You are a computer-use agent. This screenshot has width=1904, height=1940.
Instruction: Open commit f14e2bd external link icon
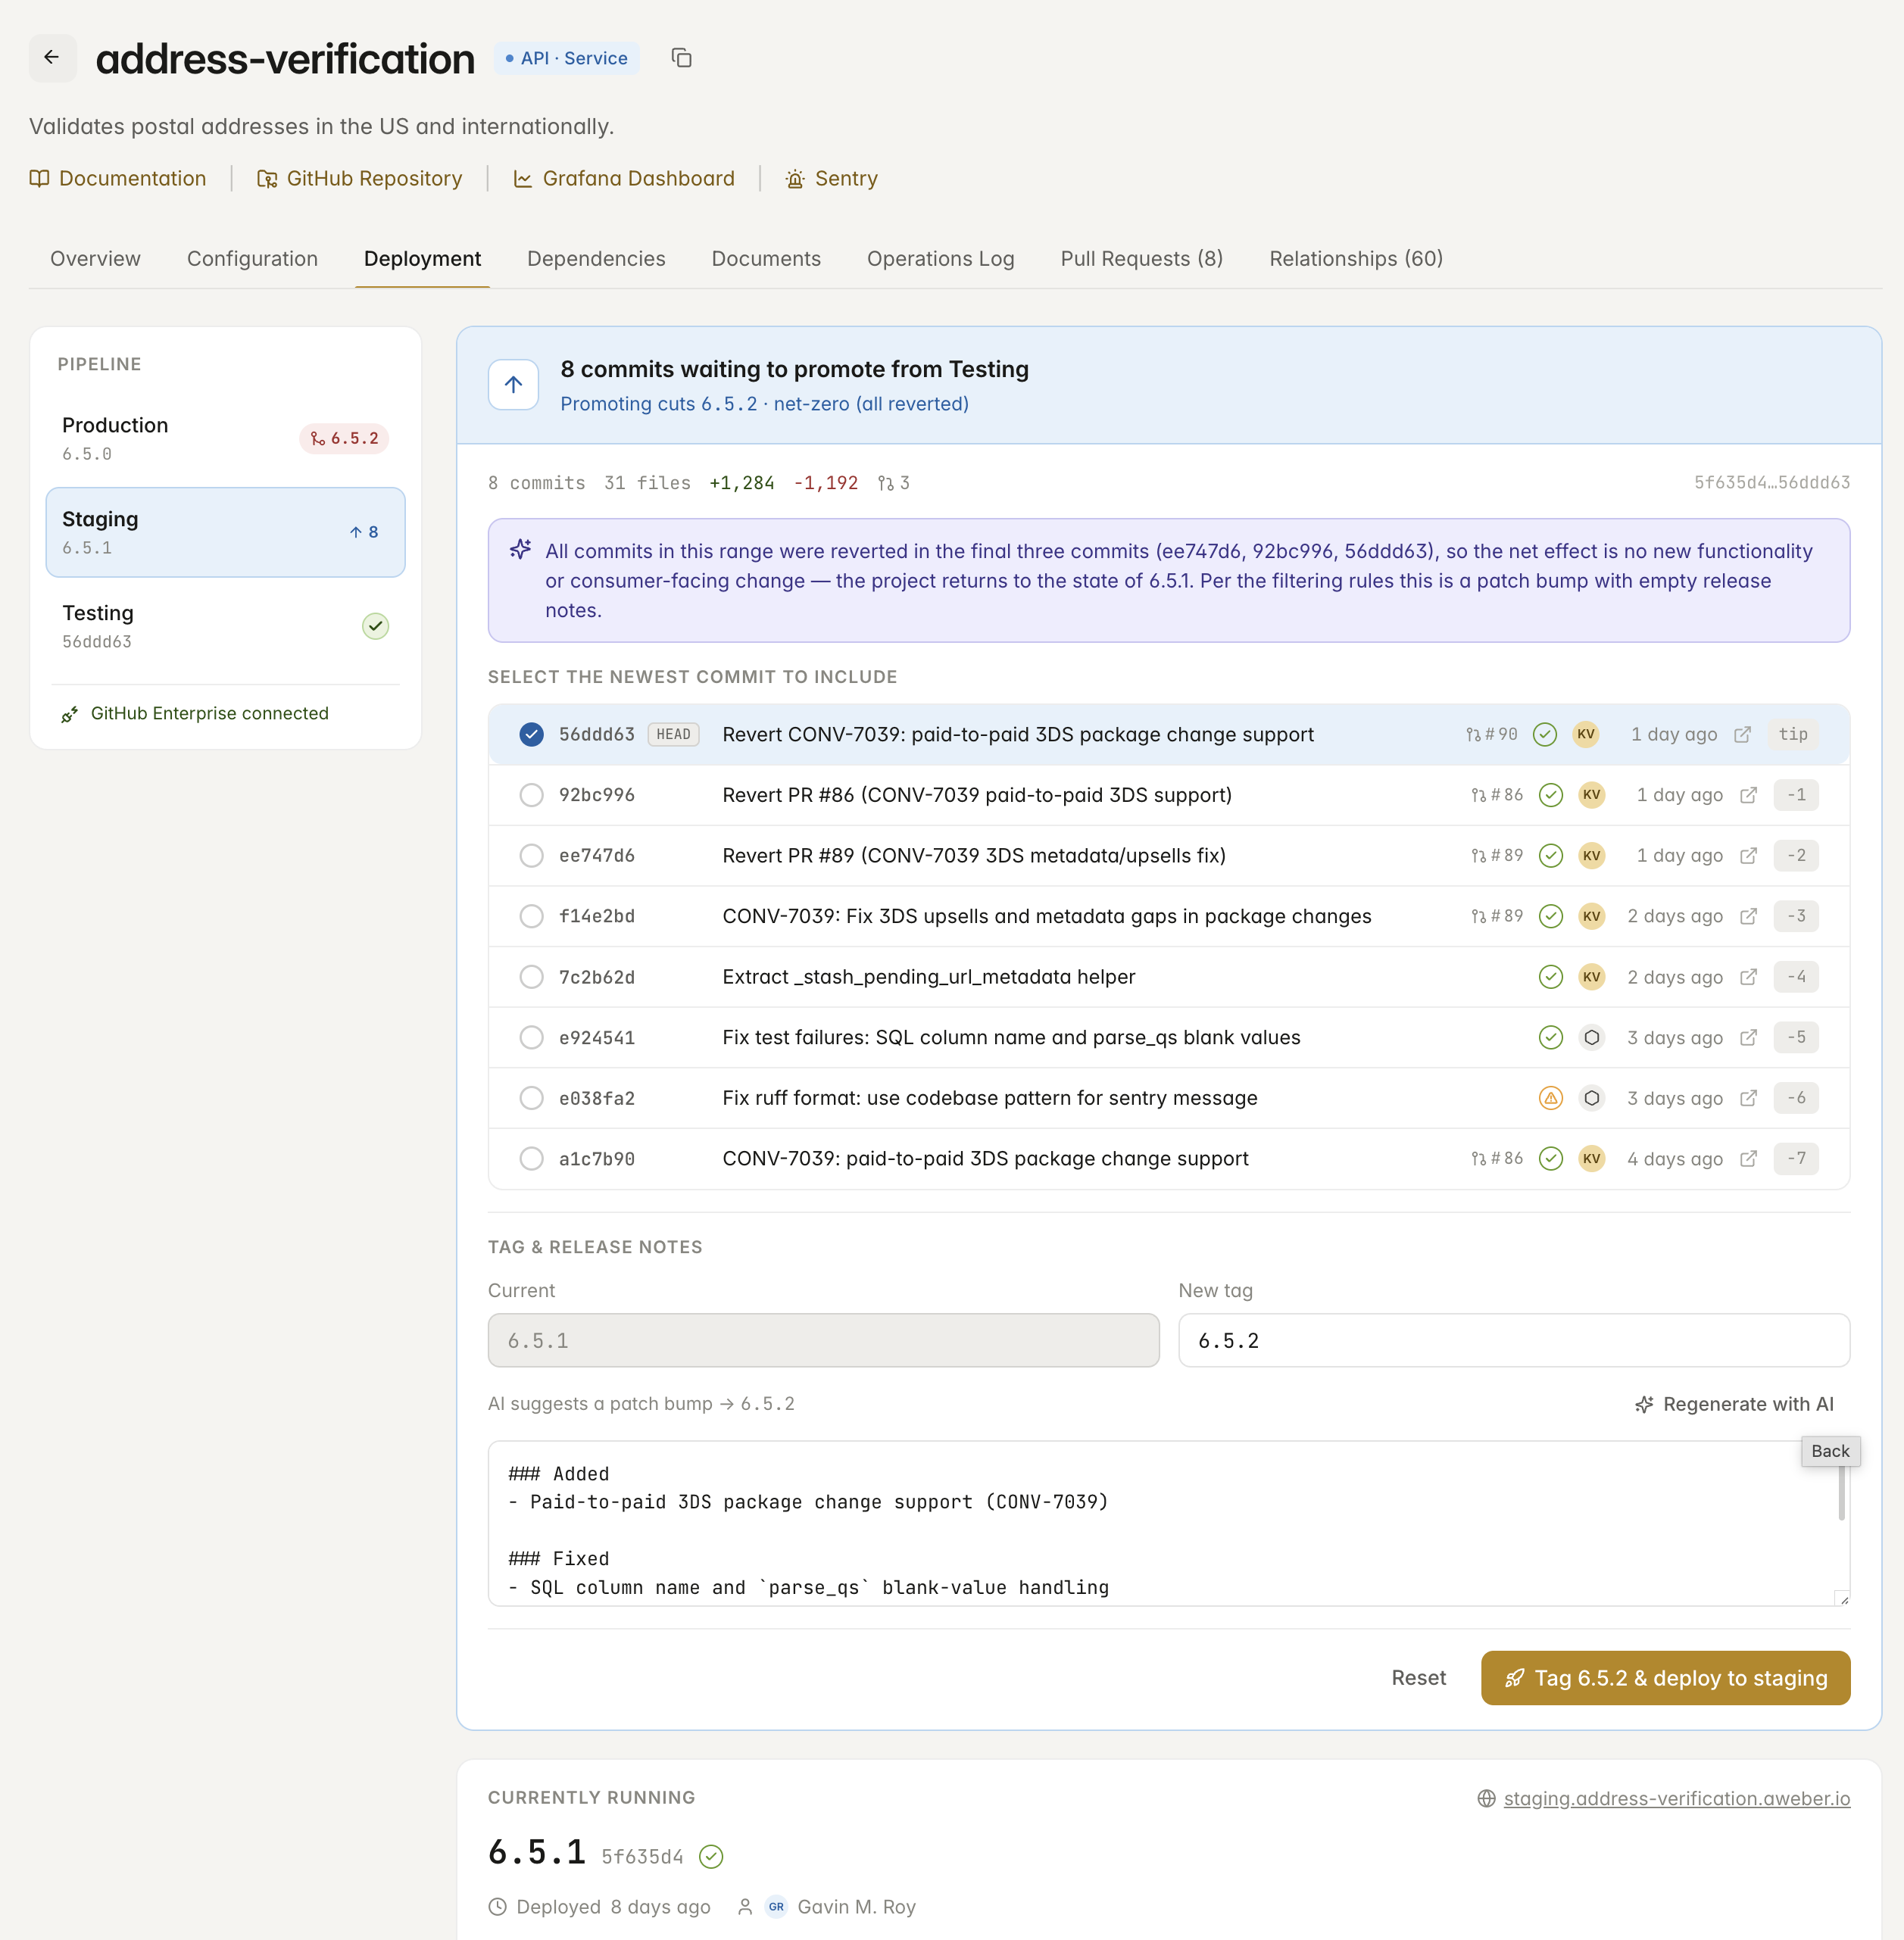pos(1748,916)
